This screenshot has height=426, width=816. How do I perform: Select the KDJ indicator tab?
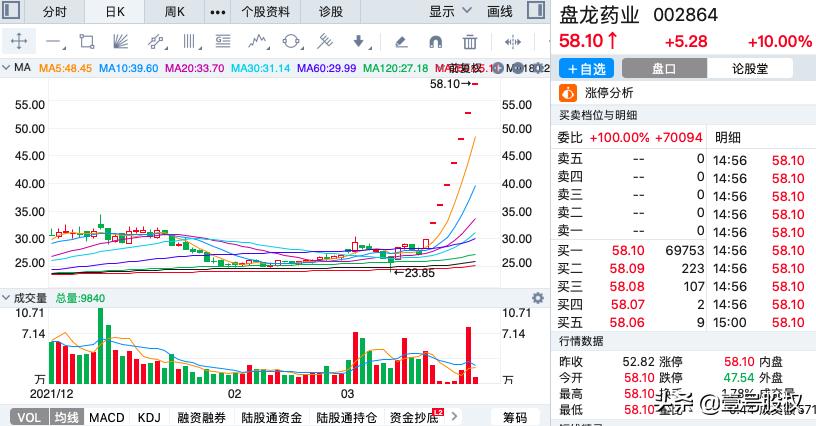[149, 417]
